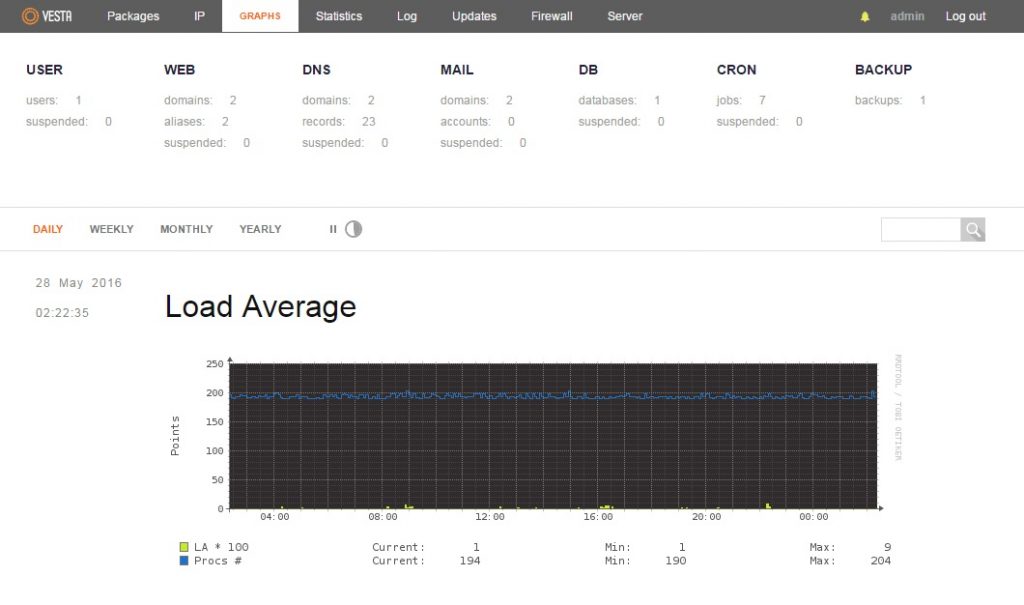Open the WEB section
Screen dimensions: 1024x605
click(x=180, y=70)
